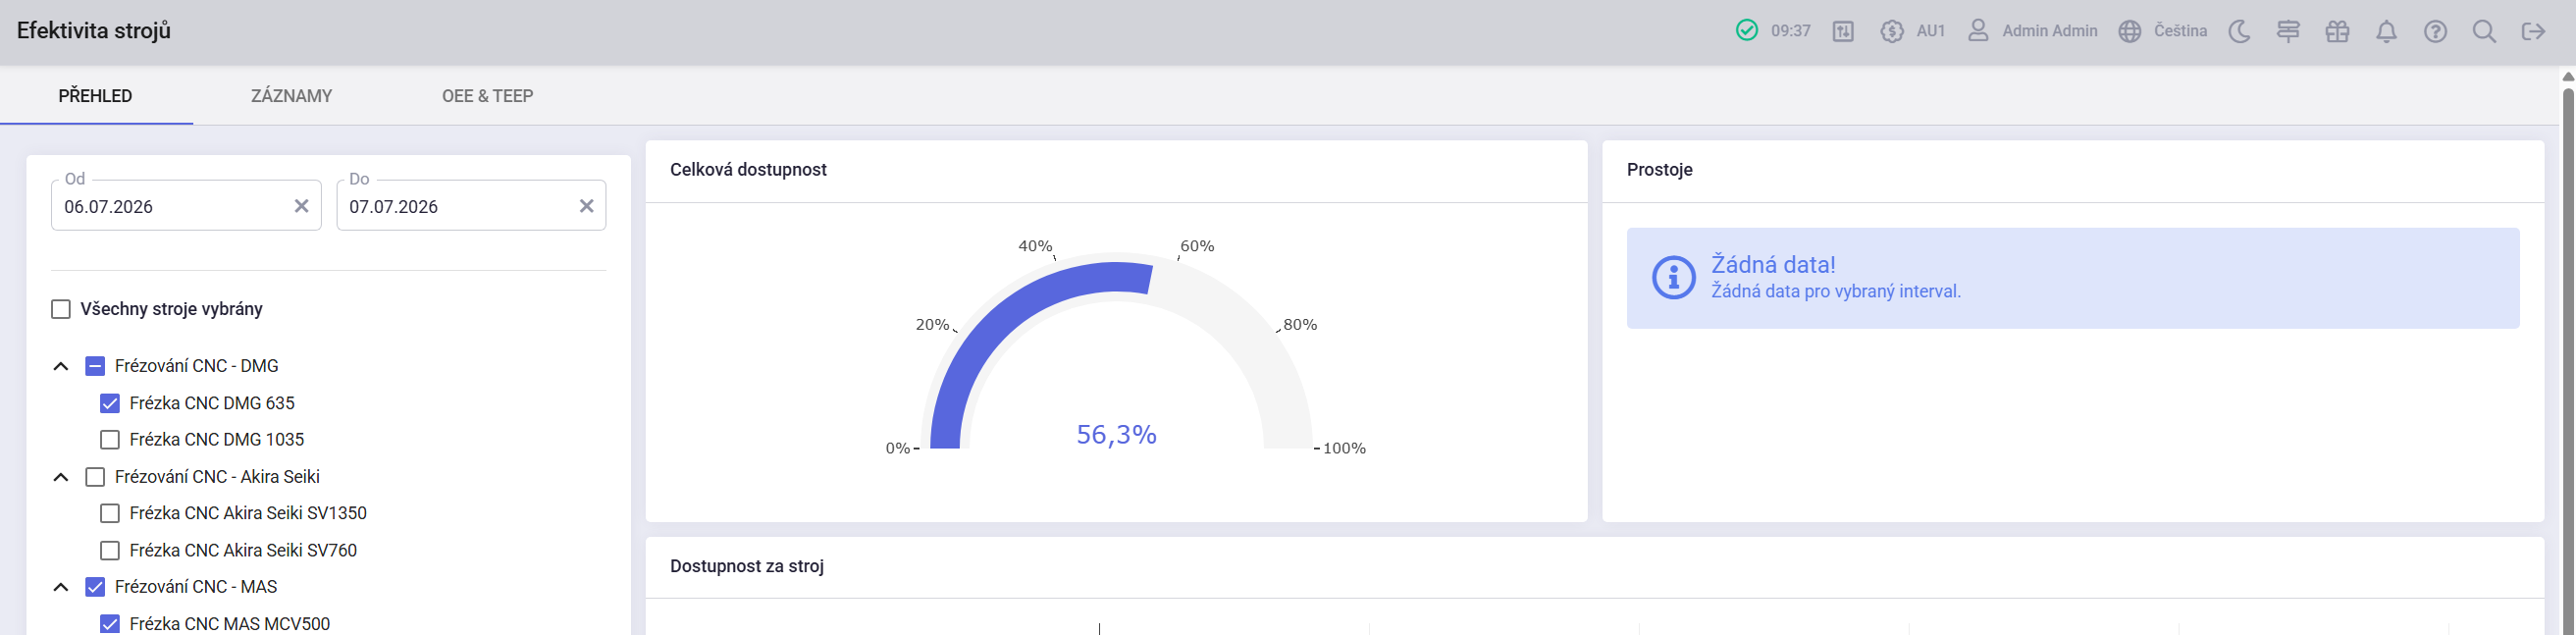Collapse the Frézování CNC - MAS group

pos(61,587)
